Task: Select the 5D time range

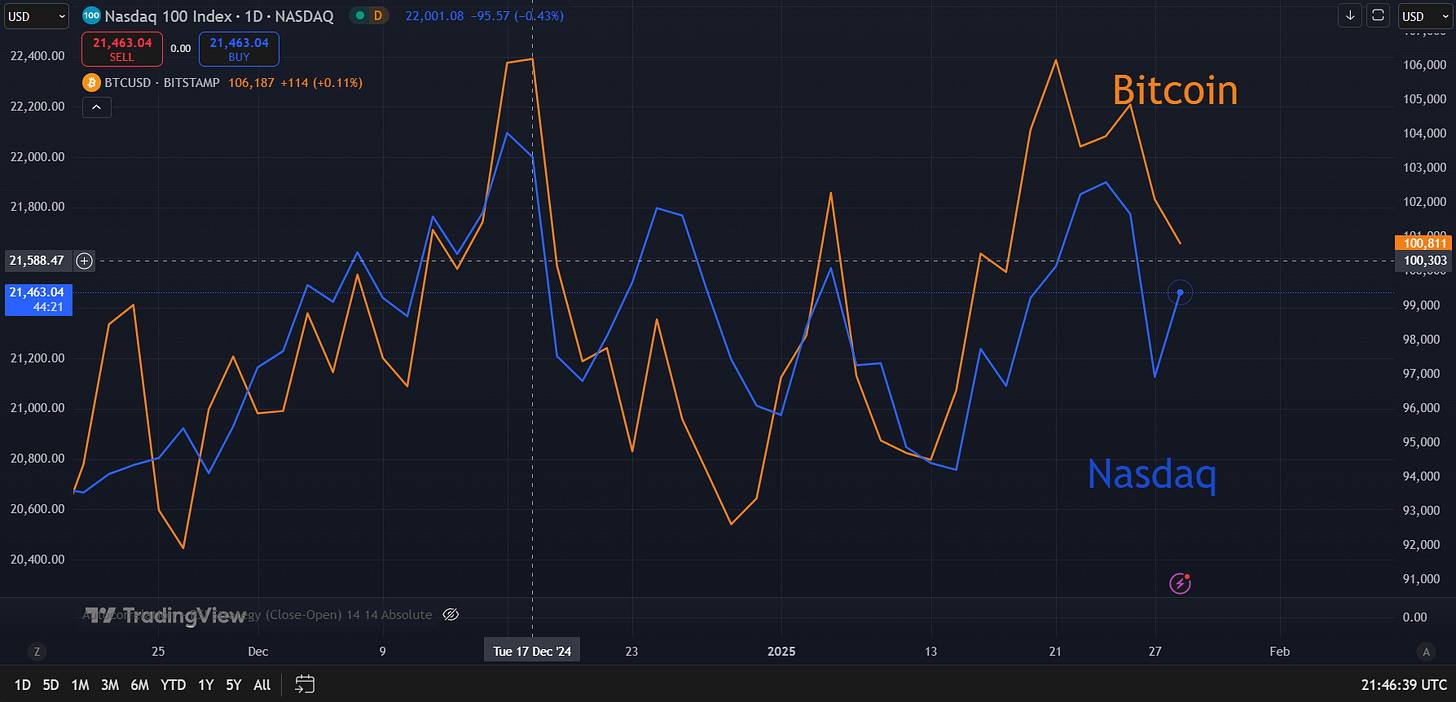Action: click(x=50, y=685)
